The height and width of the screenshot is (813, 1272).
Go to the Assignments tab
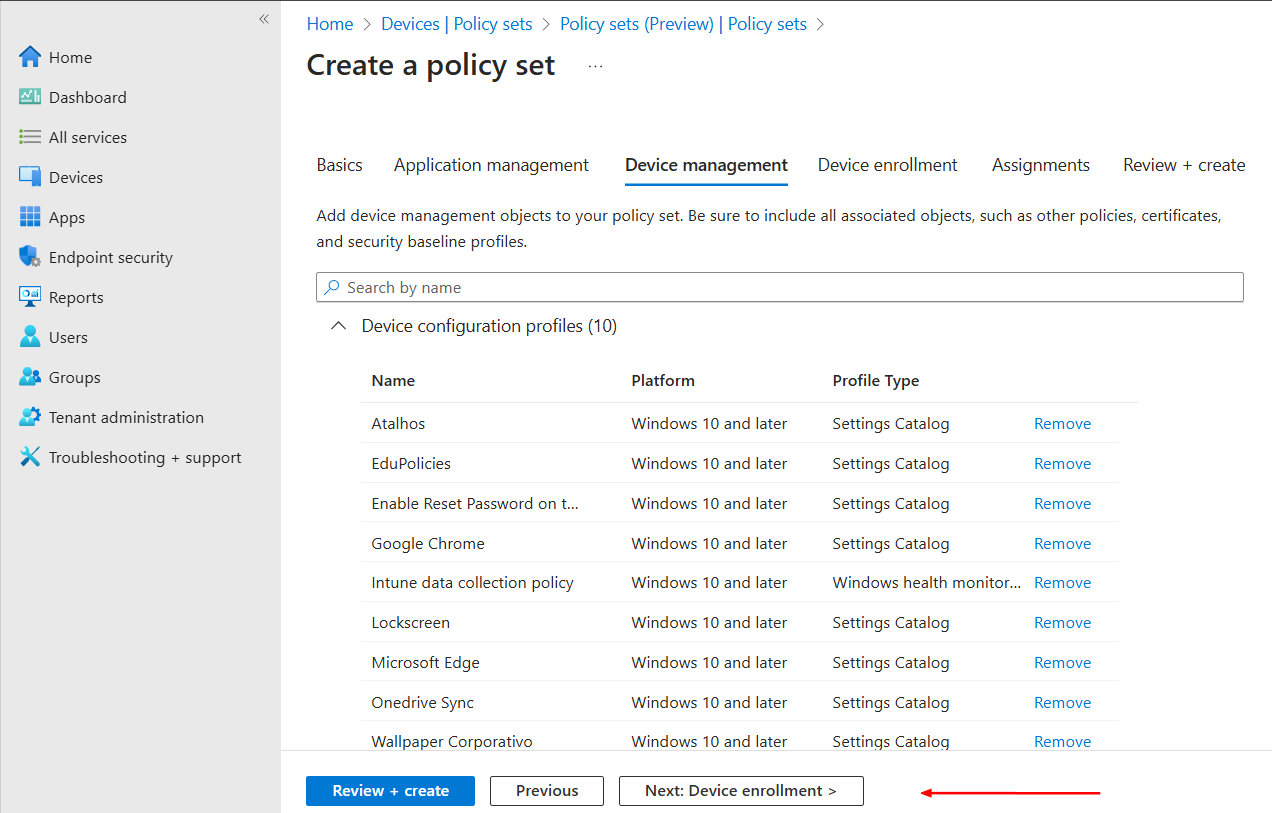(x=1041, y=165)
